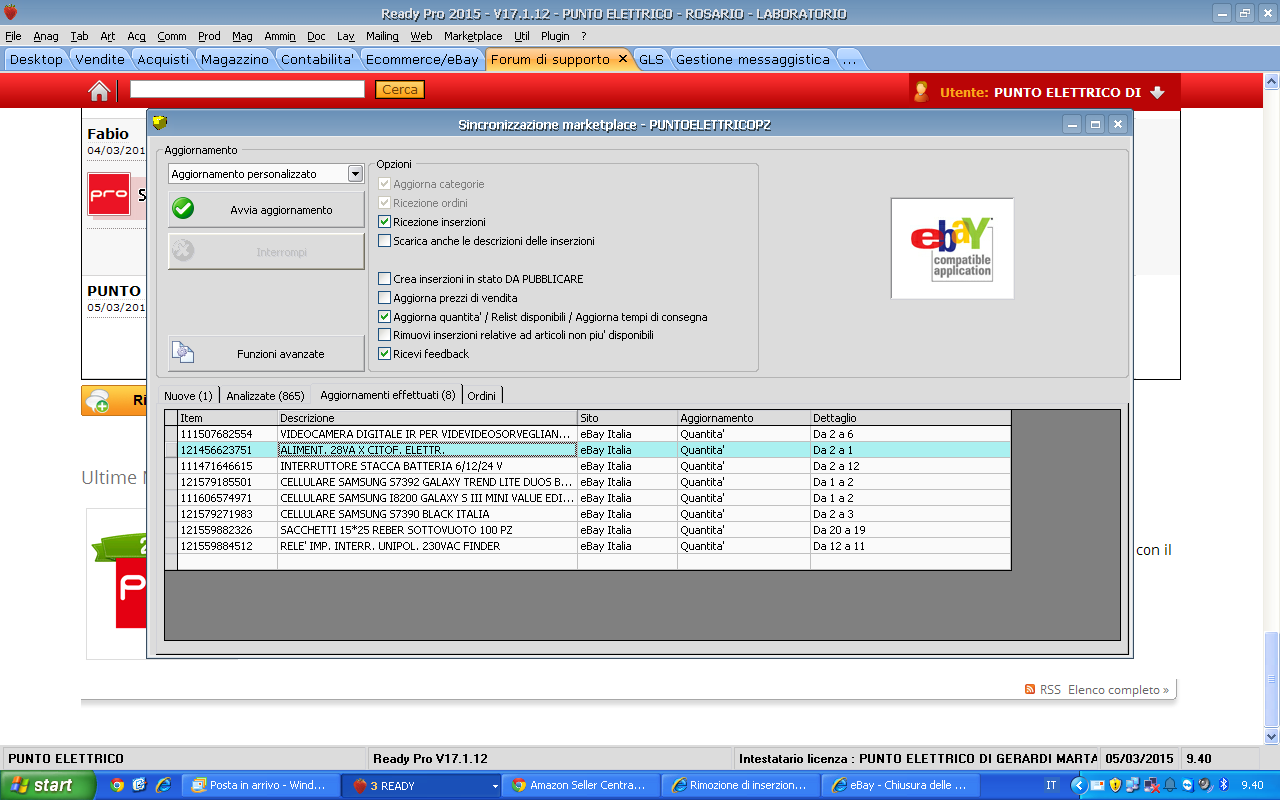
Task: Enable Aggiorna prezzi di vendita
Action: point(385,298)
